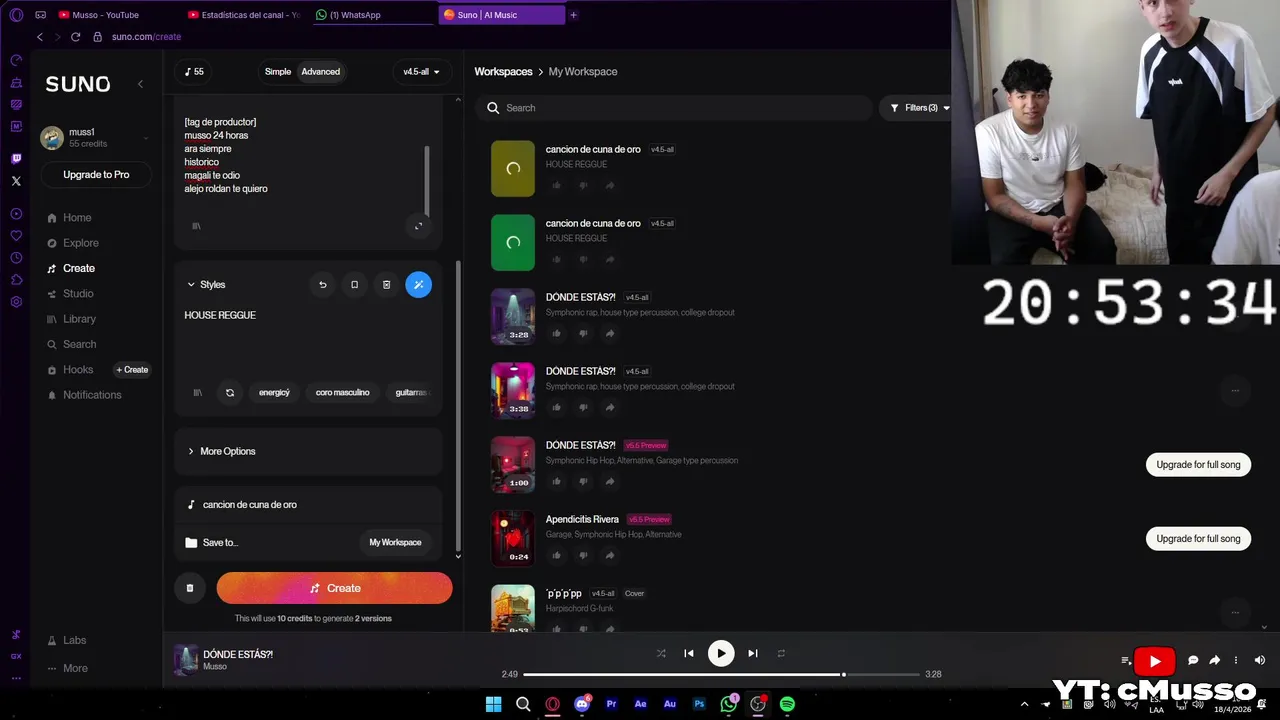This screenshot has height=720, width=1280.
Task: Like the DÓNDE ESTÁS?! track lasting 3:28
Action: [x=557, y=333]
